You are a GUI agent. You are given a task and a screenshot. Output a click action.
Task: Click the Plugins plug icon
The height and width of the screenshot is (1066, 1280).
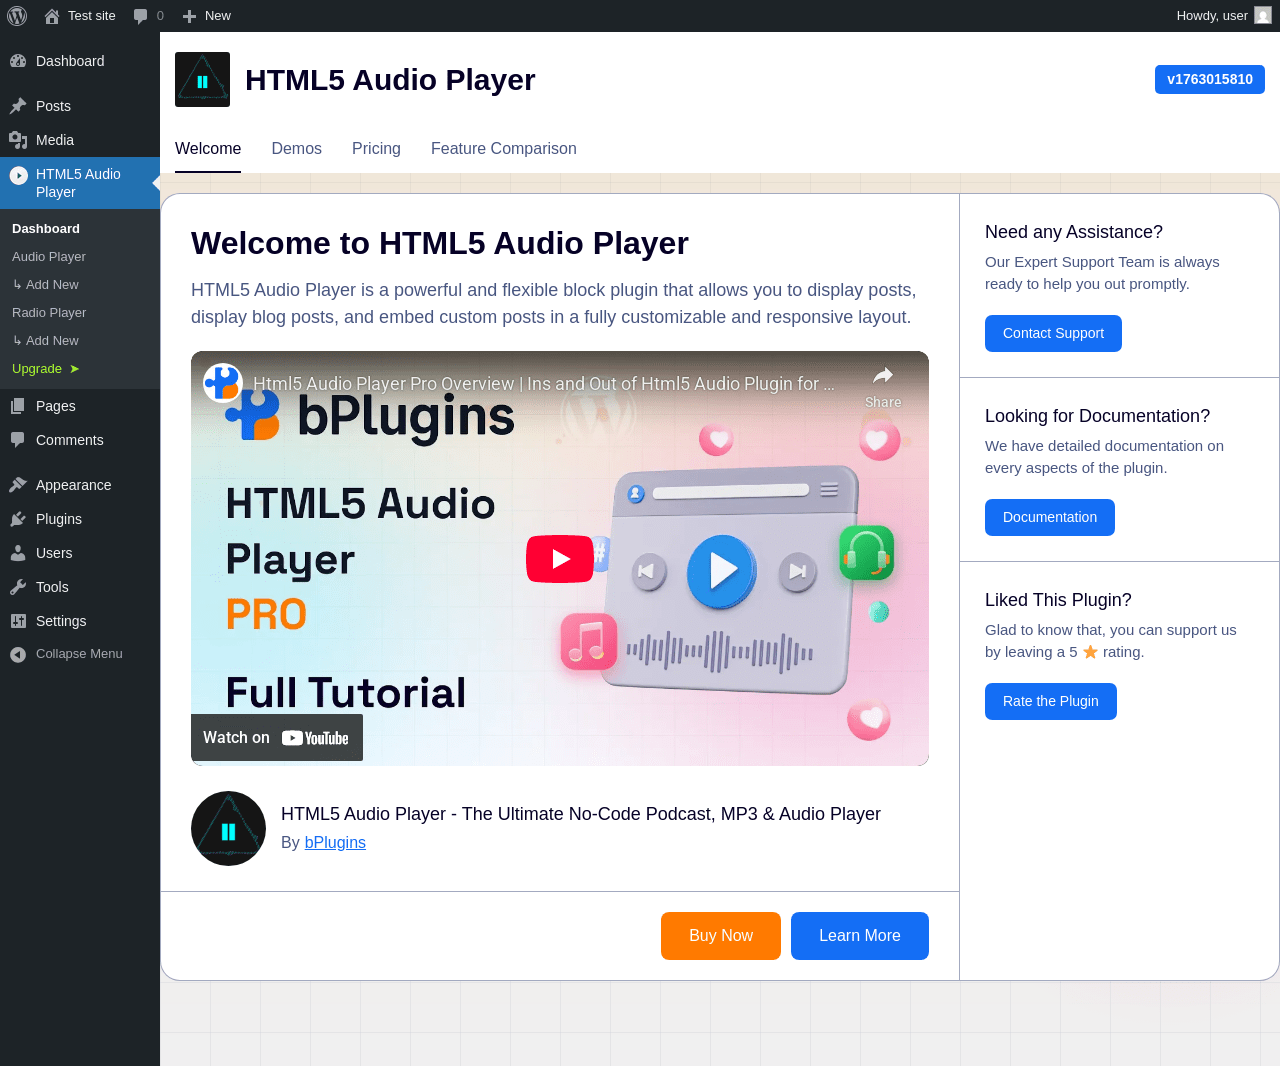18,519
